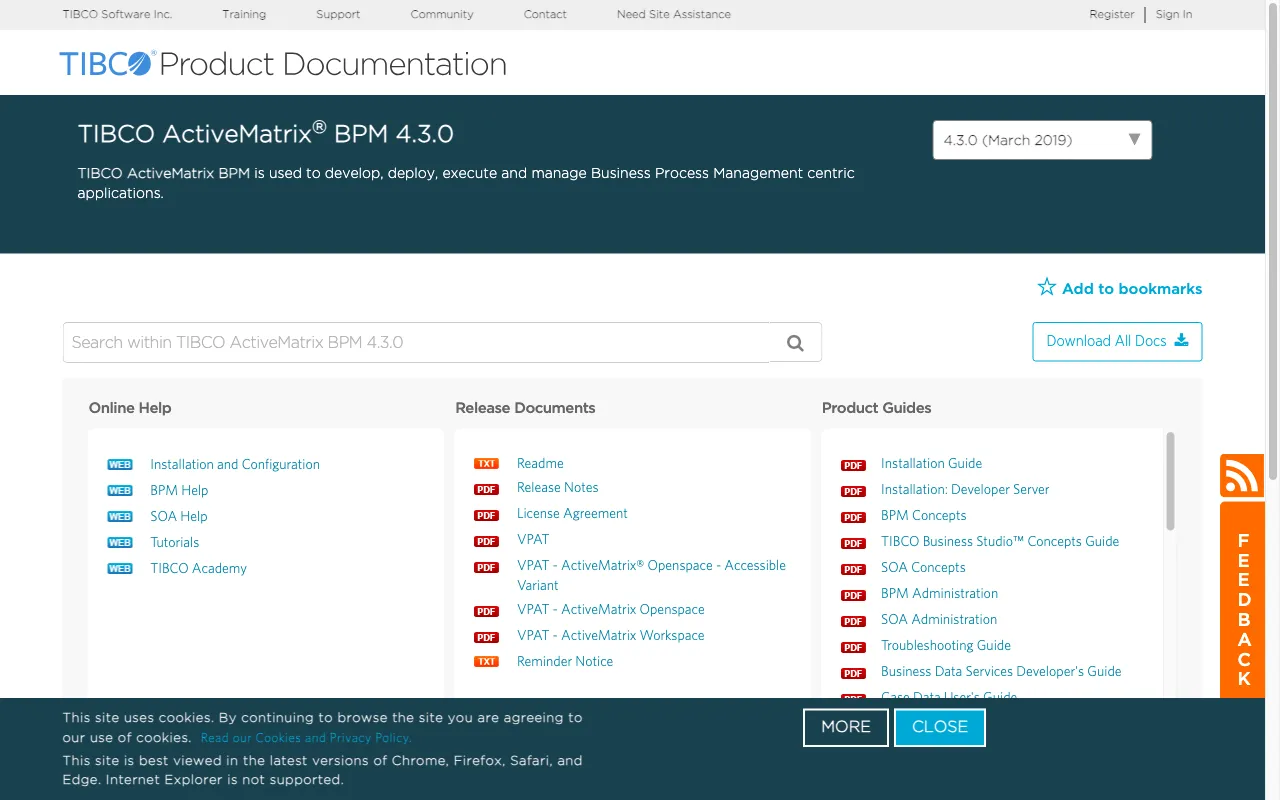Open the 4.3.0 (March 2019) version dropdown
This screenshot has width=1280, height=800.
click(1042, 140)
